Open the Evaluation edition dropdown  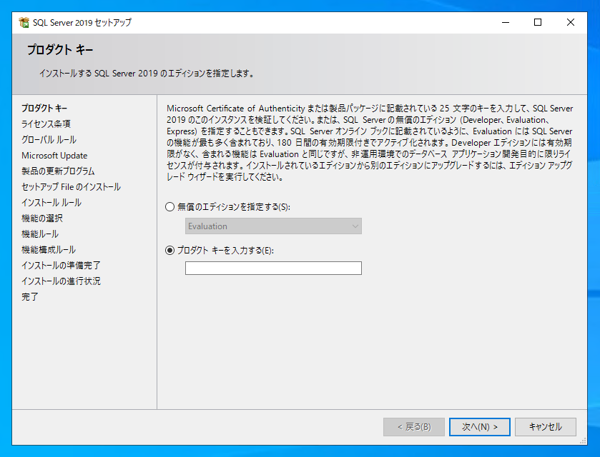click(x=273, y=226)
